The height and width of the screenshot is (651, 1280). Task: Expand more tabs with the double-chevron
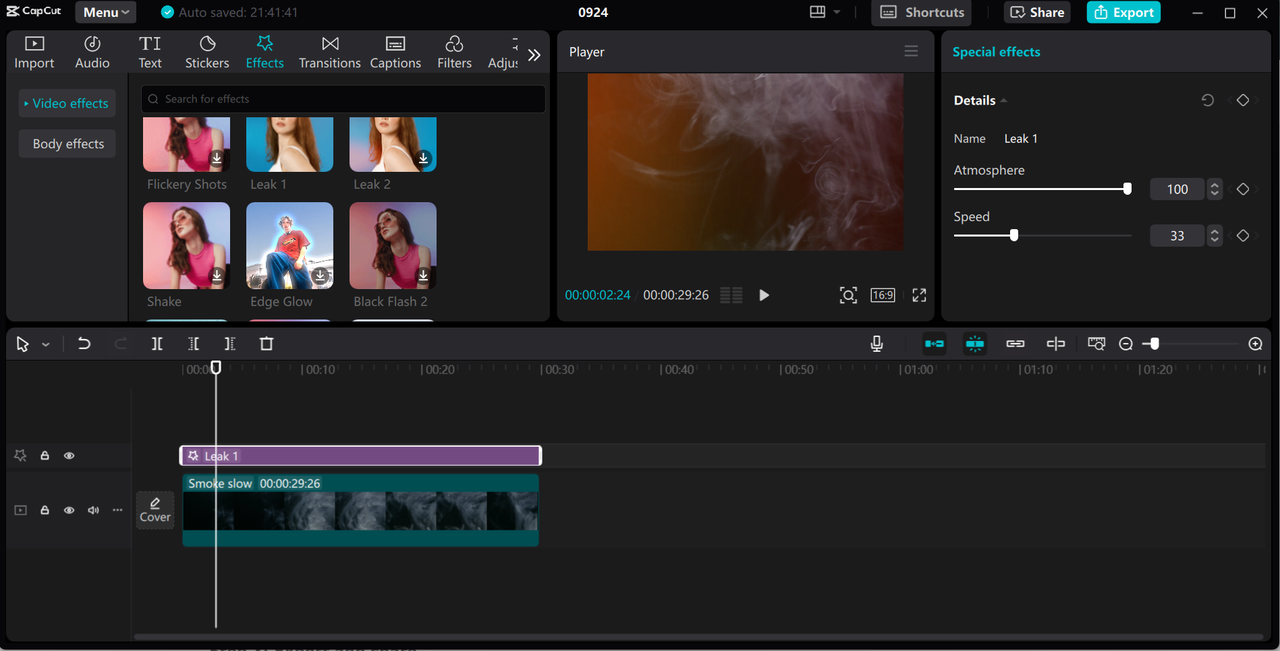[534, 55]
